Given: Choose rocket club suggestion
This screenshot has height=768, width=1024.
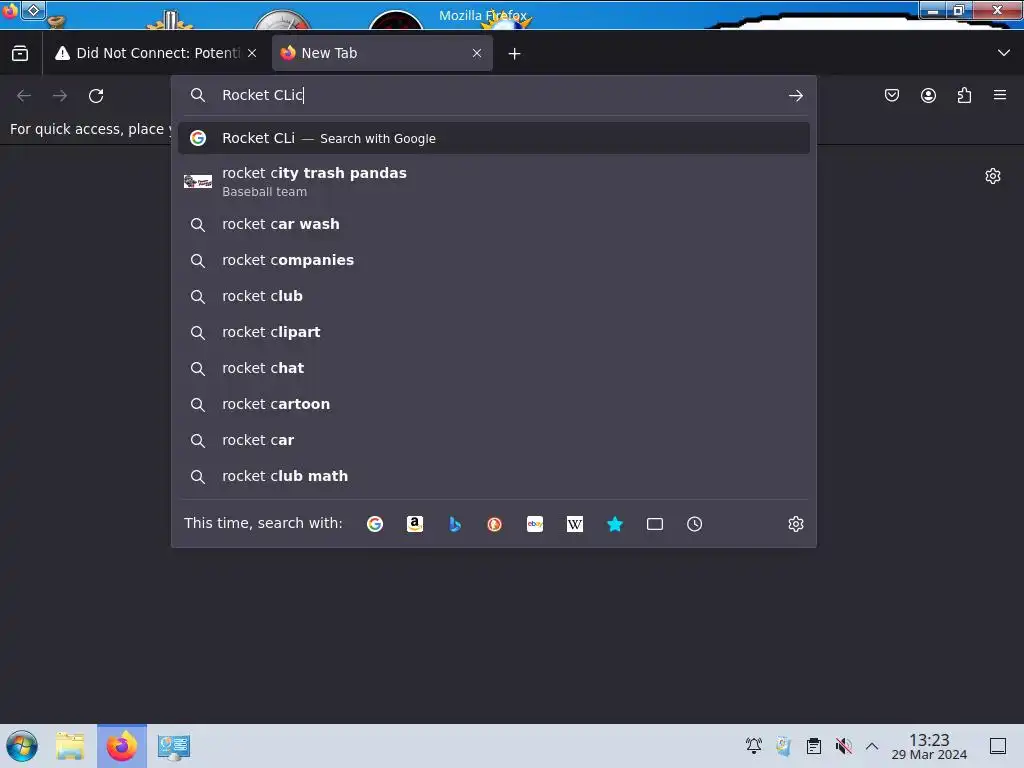Looking at the screenshot, I should pos(494,296).
